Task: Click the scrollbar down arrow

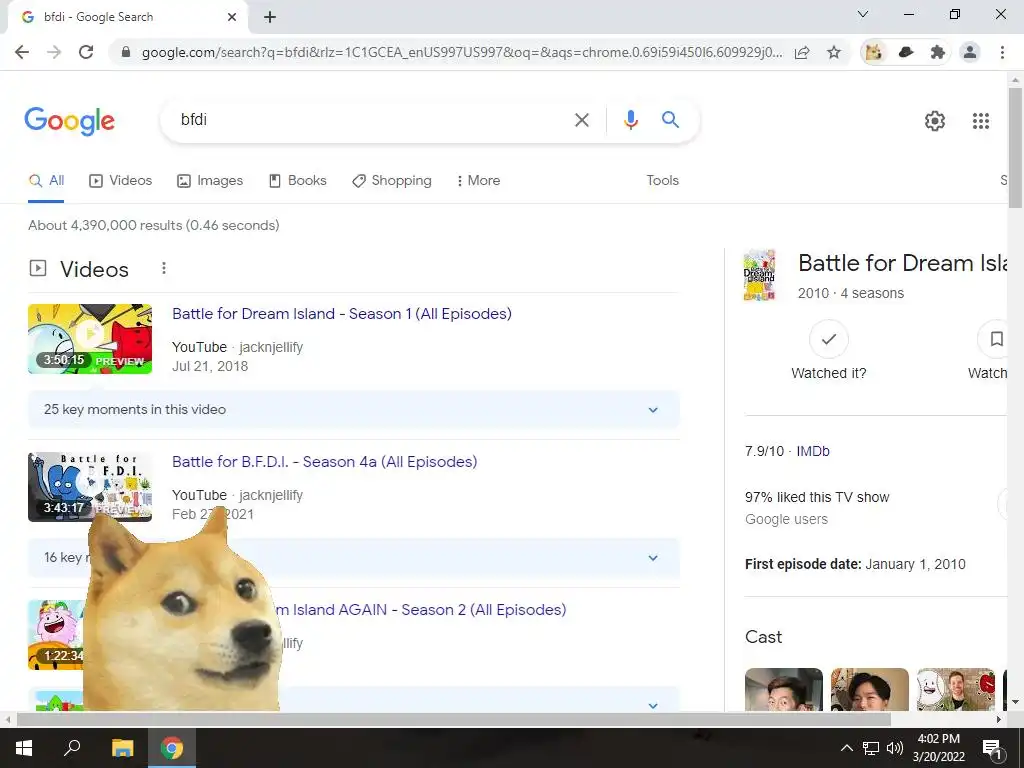Action: 1016,703
